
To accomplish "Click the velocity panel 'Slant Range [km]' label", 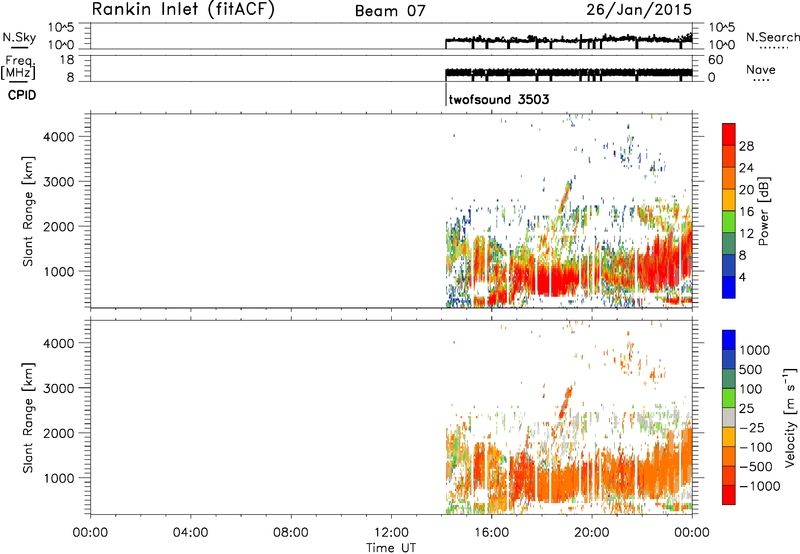I will click(x=28, y=417).
